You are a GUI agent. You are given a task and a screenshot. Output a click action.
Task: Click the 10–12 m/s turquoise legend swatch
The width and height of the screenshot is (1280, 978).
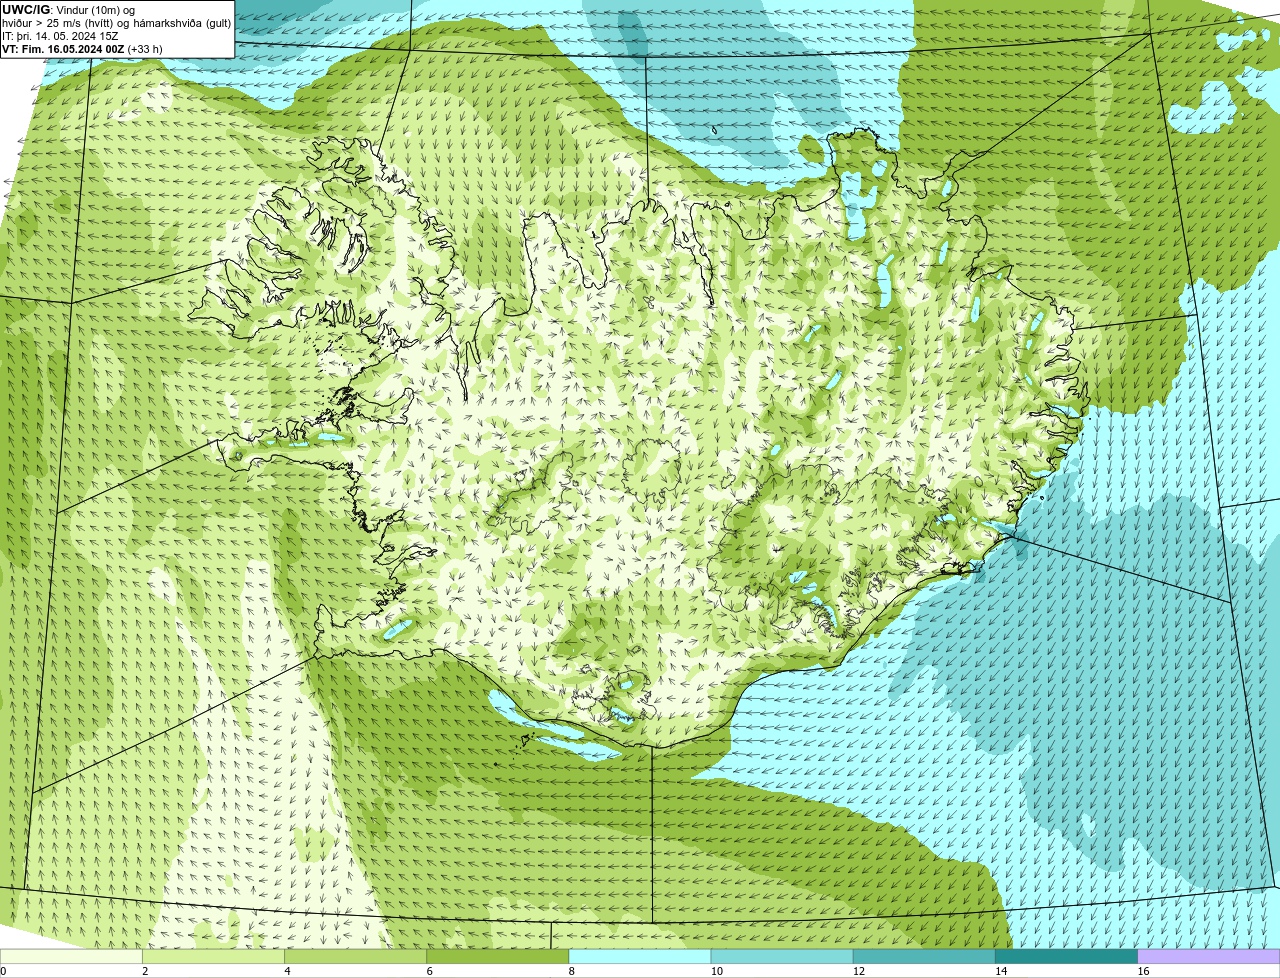point(782,956)
